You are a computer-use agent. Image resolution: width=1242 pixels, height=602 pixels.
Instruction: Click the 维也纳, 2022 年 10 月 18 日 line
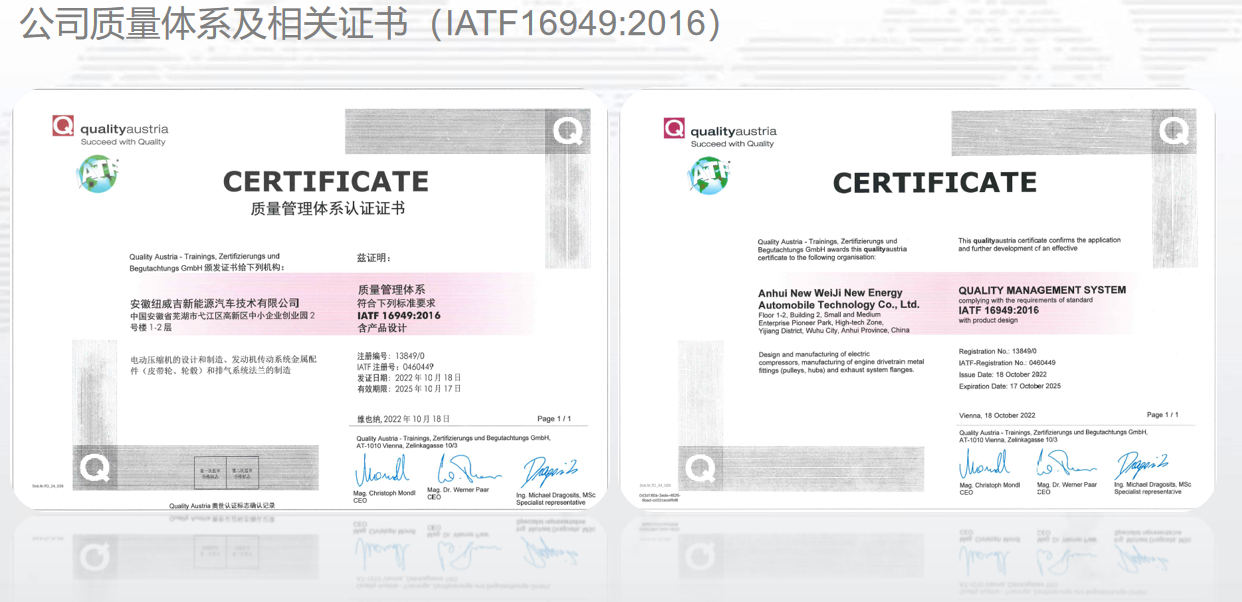coord(403,419)
